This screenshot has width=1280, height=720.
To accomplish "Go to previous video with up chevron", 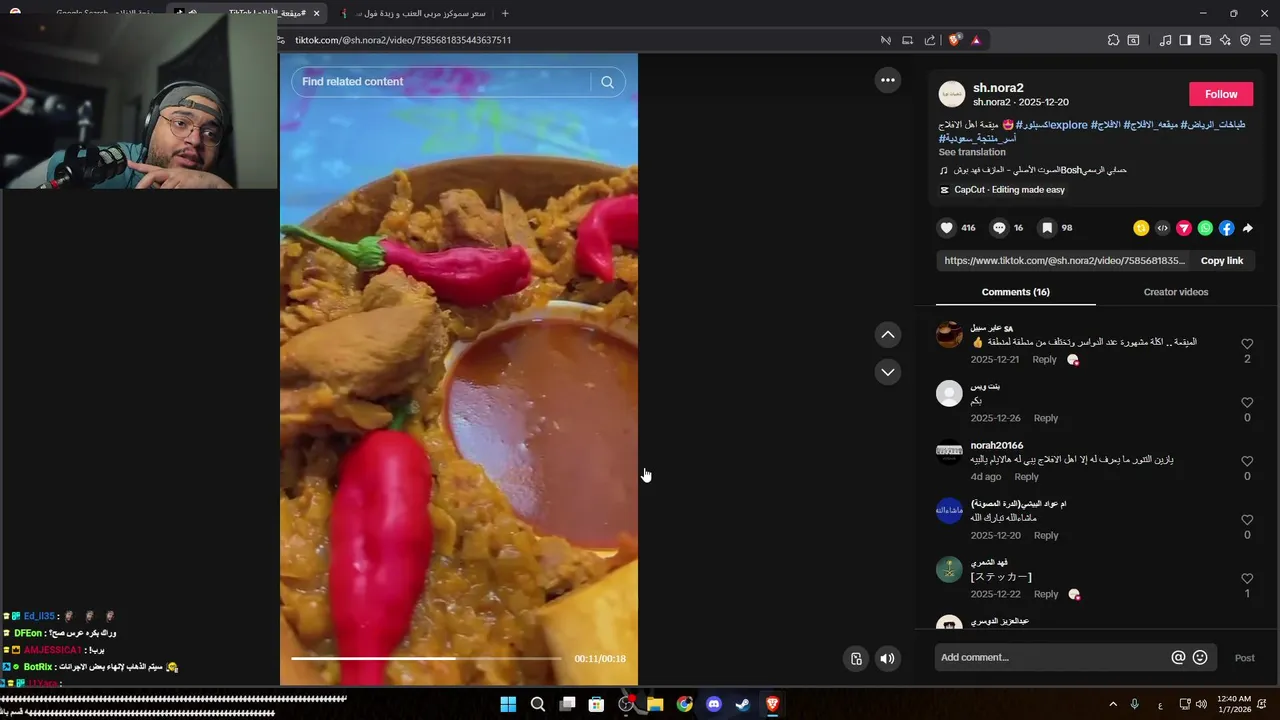I will pyautogui.click(x=887, y=335).
